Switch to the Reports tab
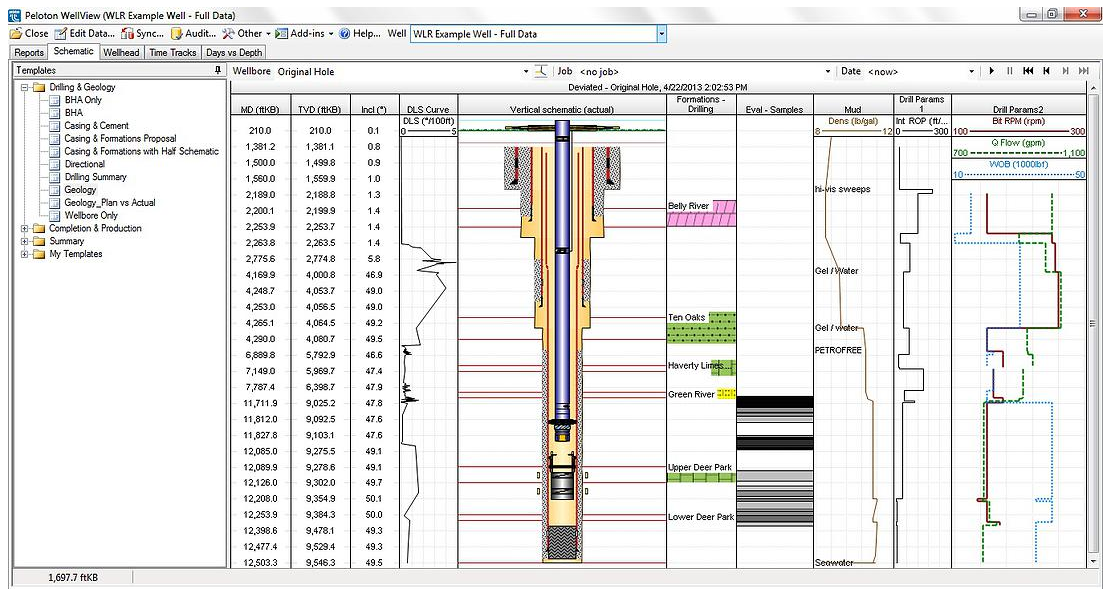Image resolution: width=1106 pixels, height=591 pixels. [29, 52]
